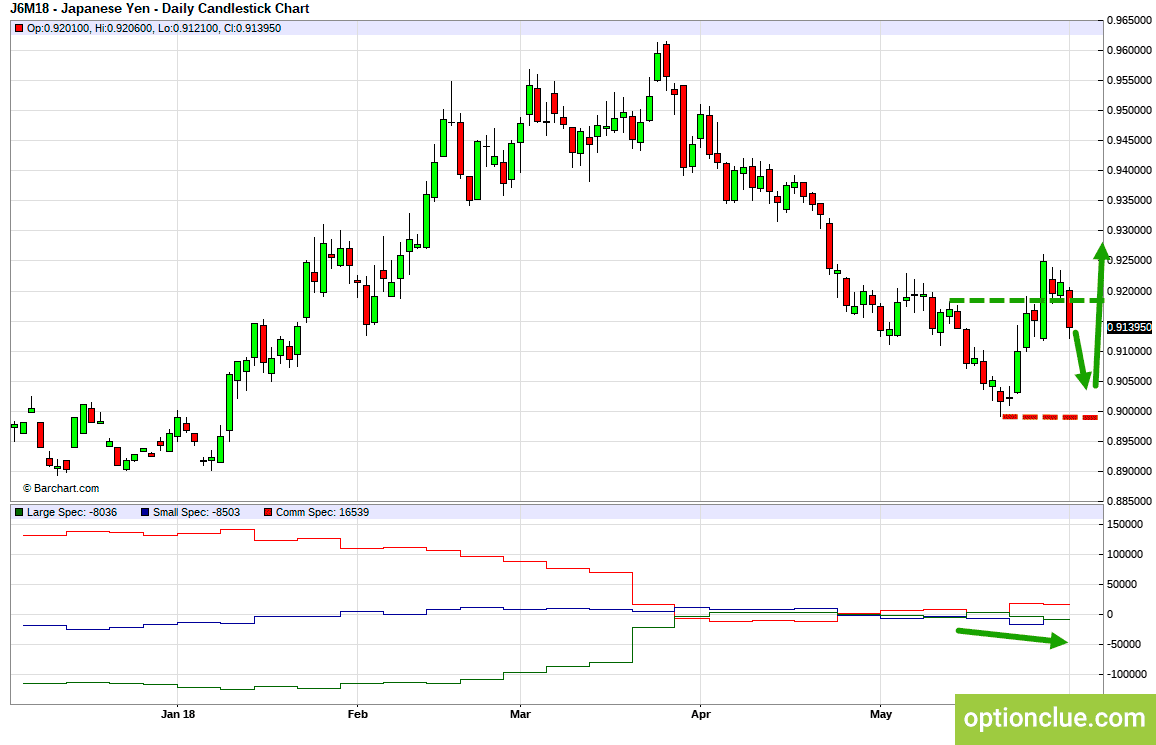Click the 0.960000 price axis label

coord(1129,50)
